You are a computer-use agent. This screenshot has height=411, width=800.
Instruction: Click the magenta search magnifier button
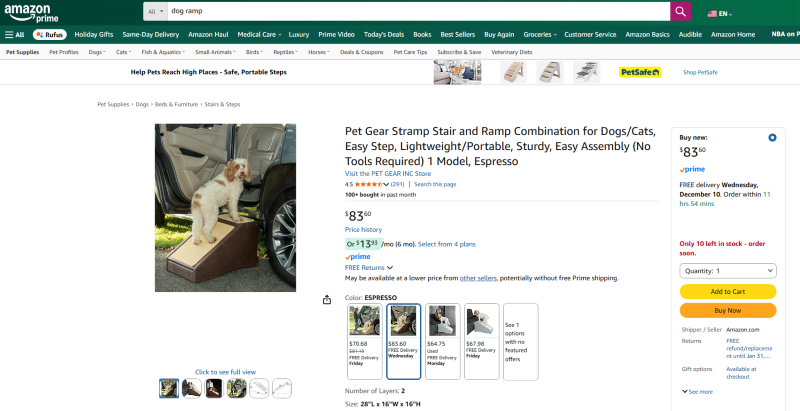tap(681, 11)
